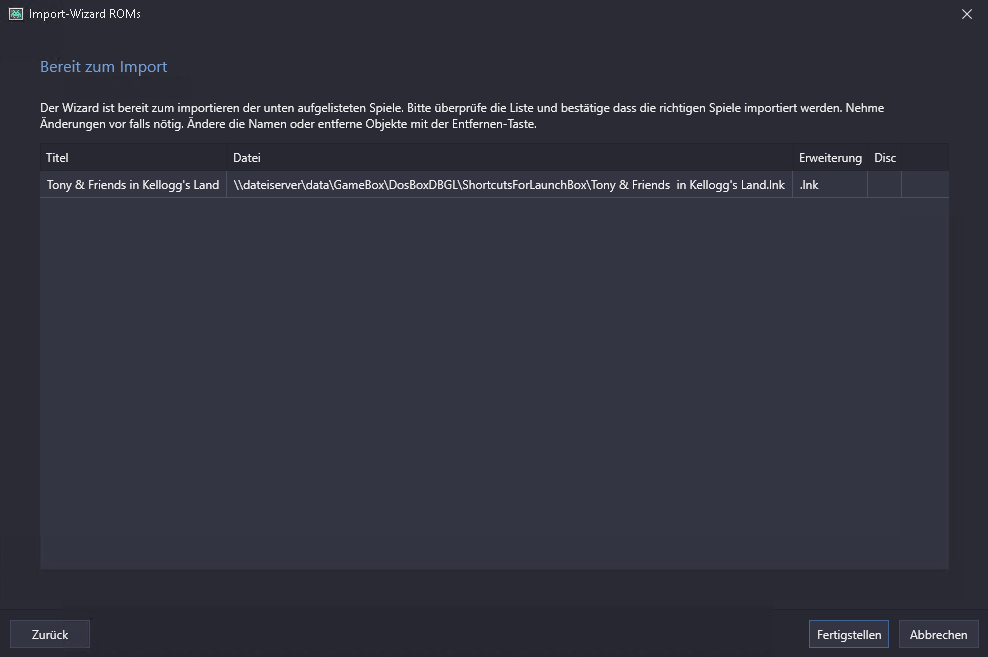Sort by the Erweiterung column header

pos(830,158)
